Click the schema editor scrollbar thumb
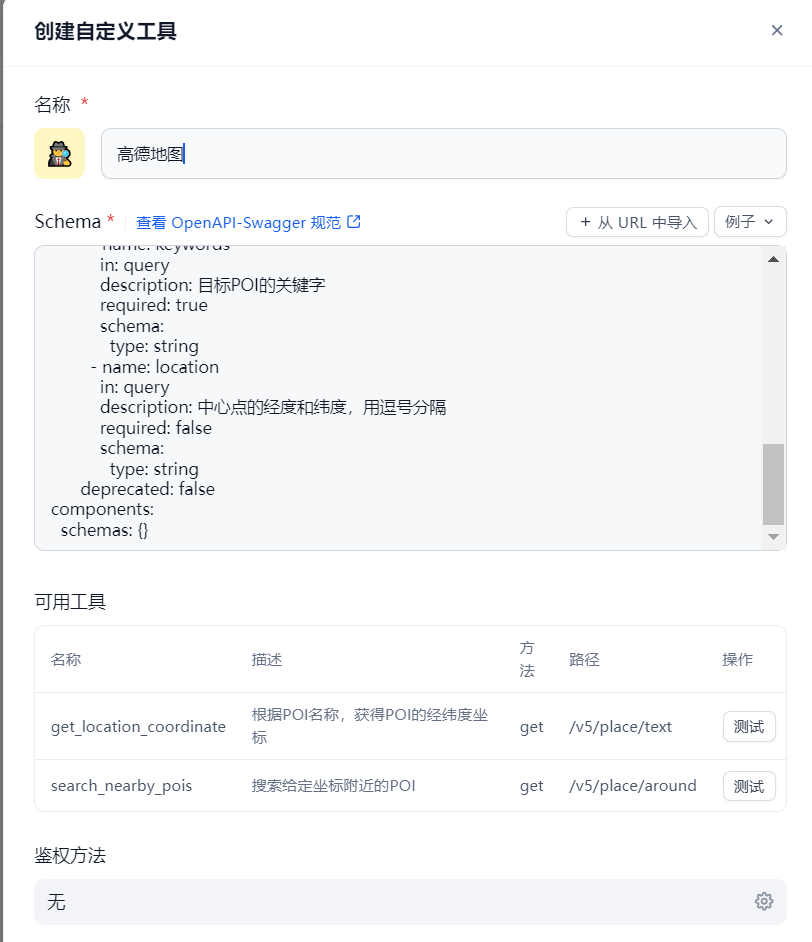812x942 pixels. pos(774,484)
